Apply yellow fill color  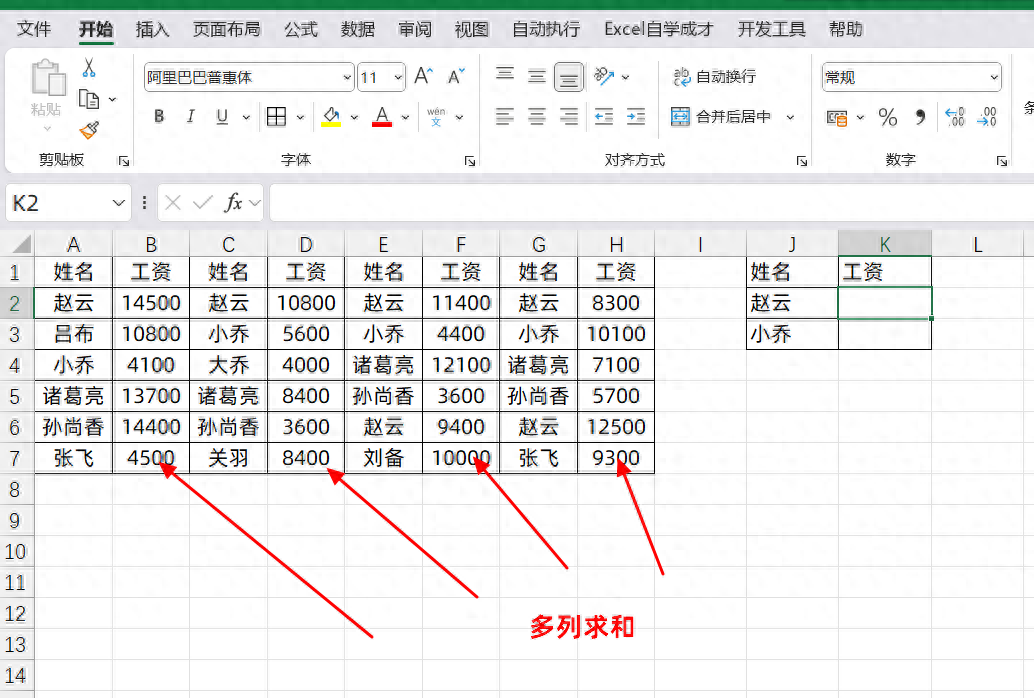331,117
